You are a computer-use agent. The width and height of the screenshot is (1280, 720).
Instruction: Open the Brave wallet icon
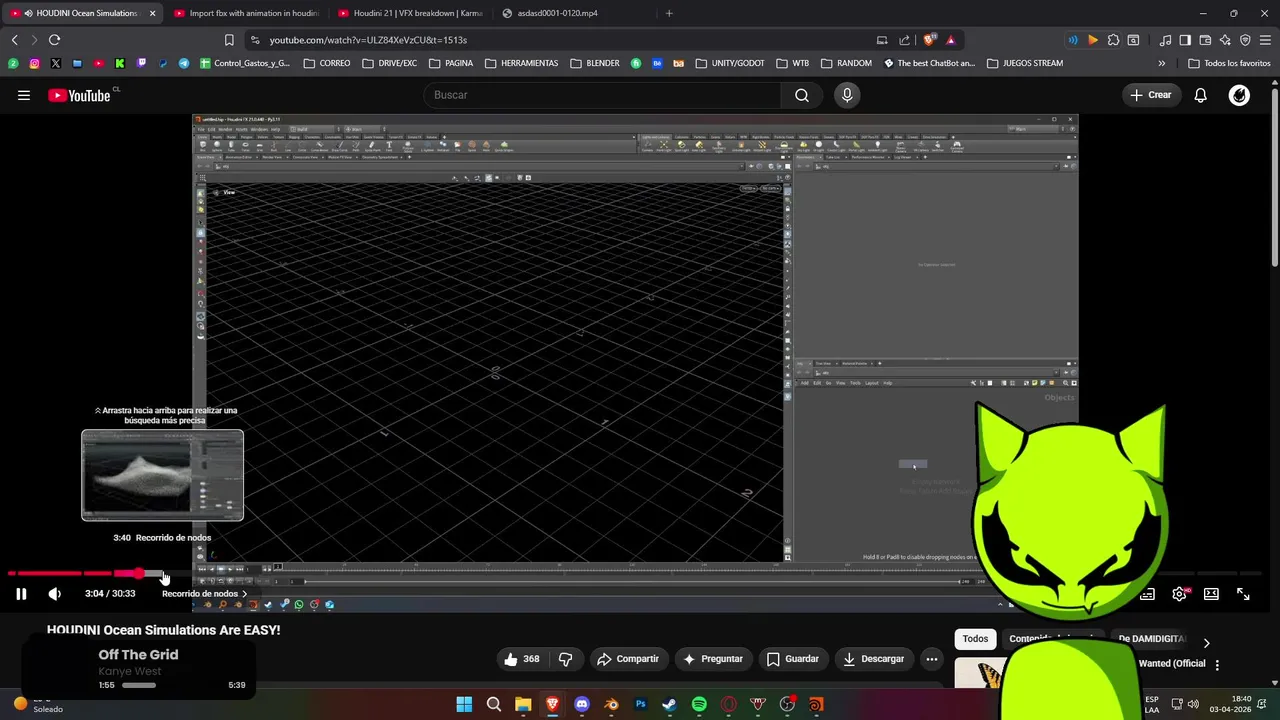1205,40
